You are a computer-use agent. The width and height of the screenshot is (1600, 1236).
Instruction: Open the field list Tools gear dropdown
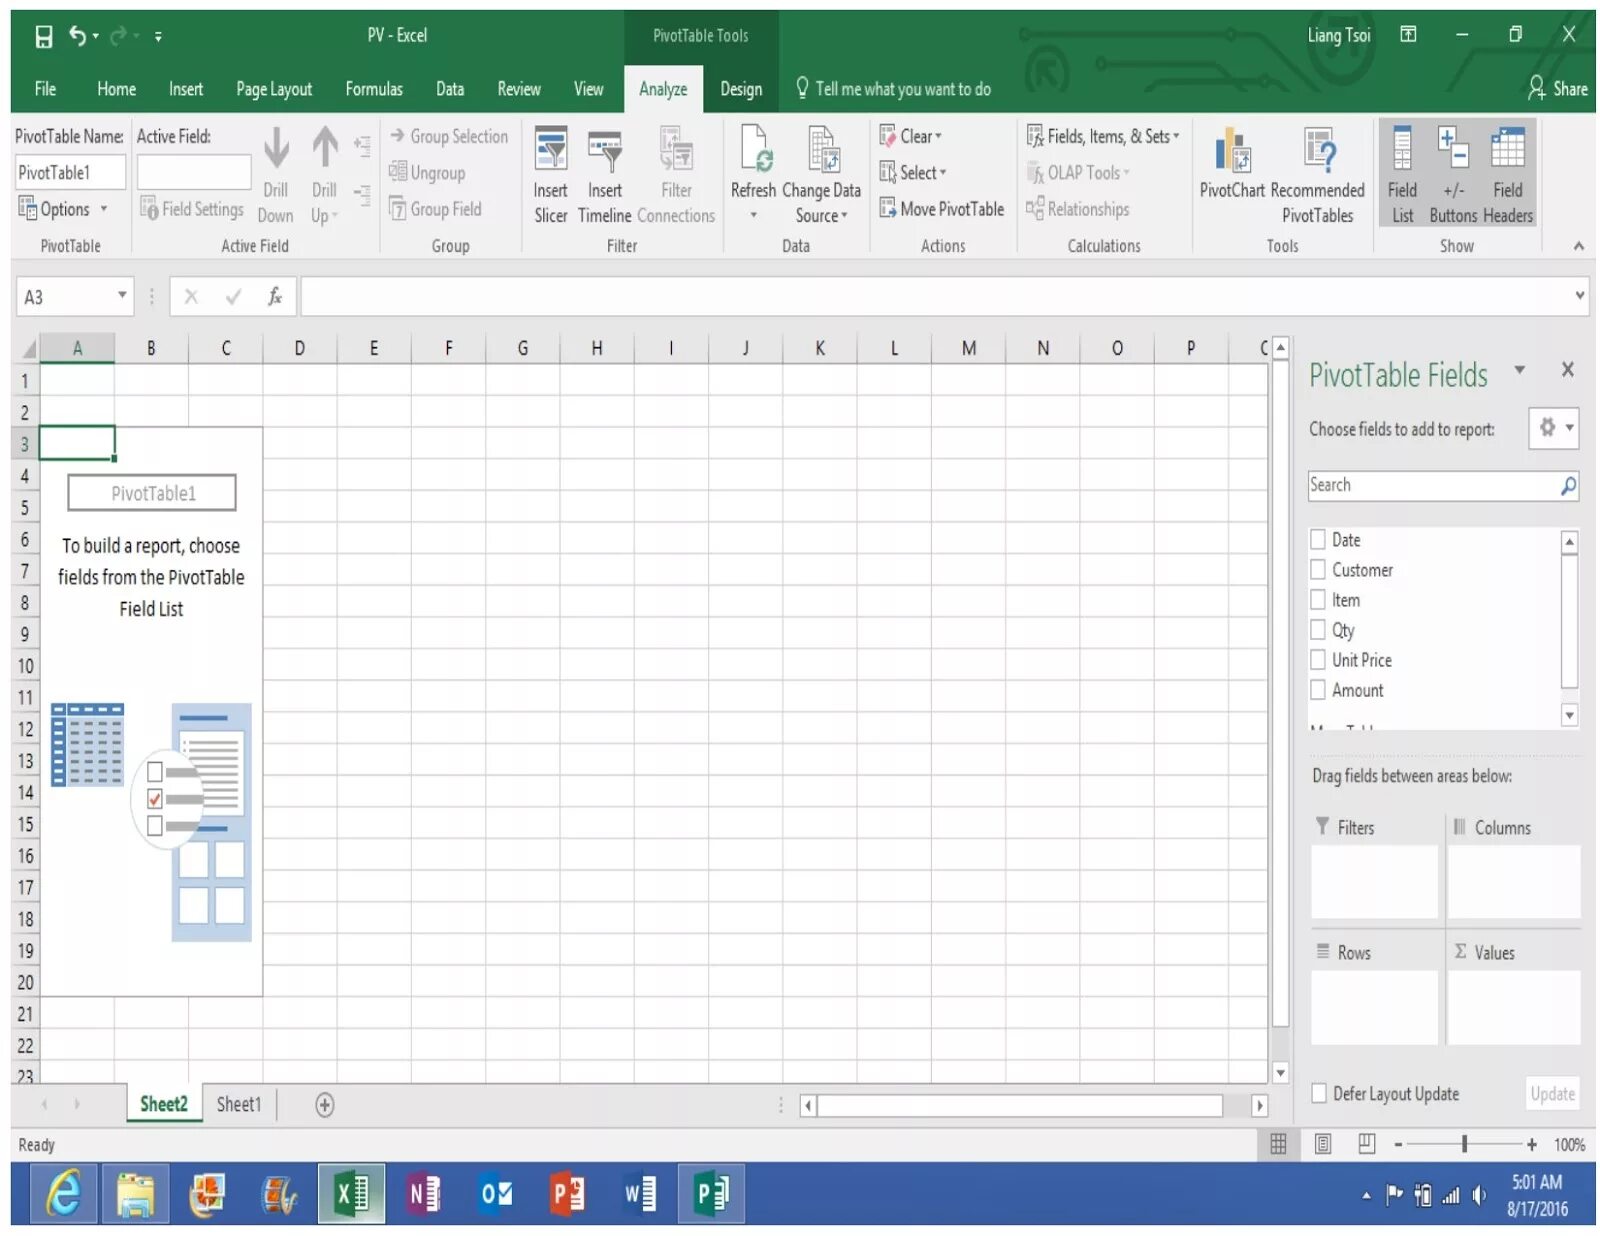(1553, 428)
